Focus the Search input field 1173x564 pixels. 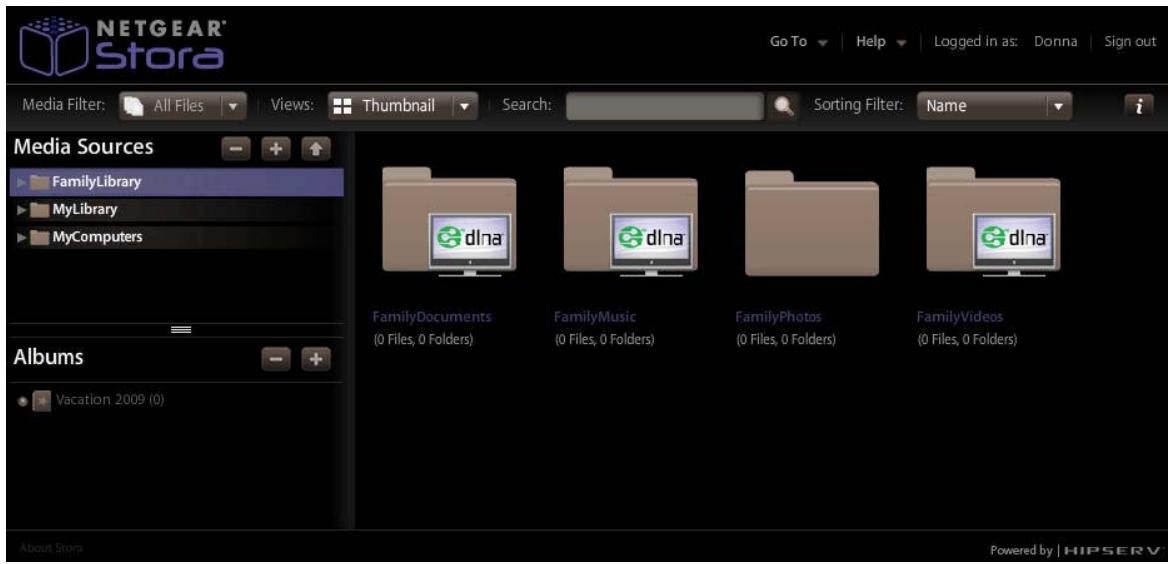click(664, 106)
